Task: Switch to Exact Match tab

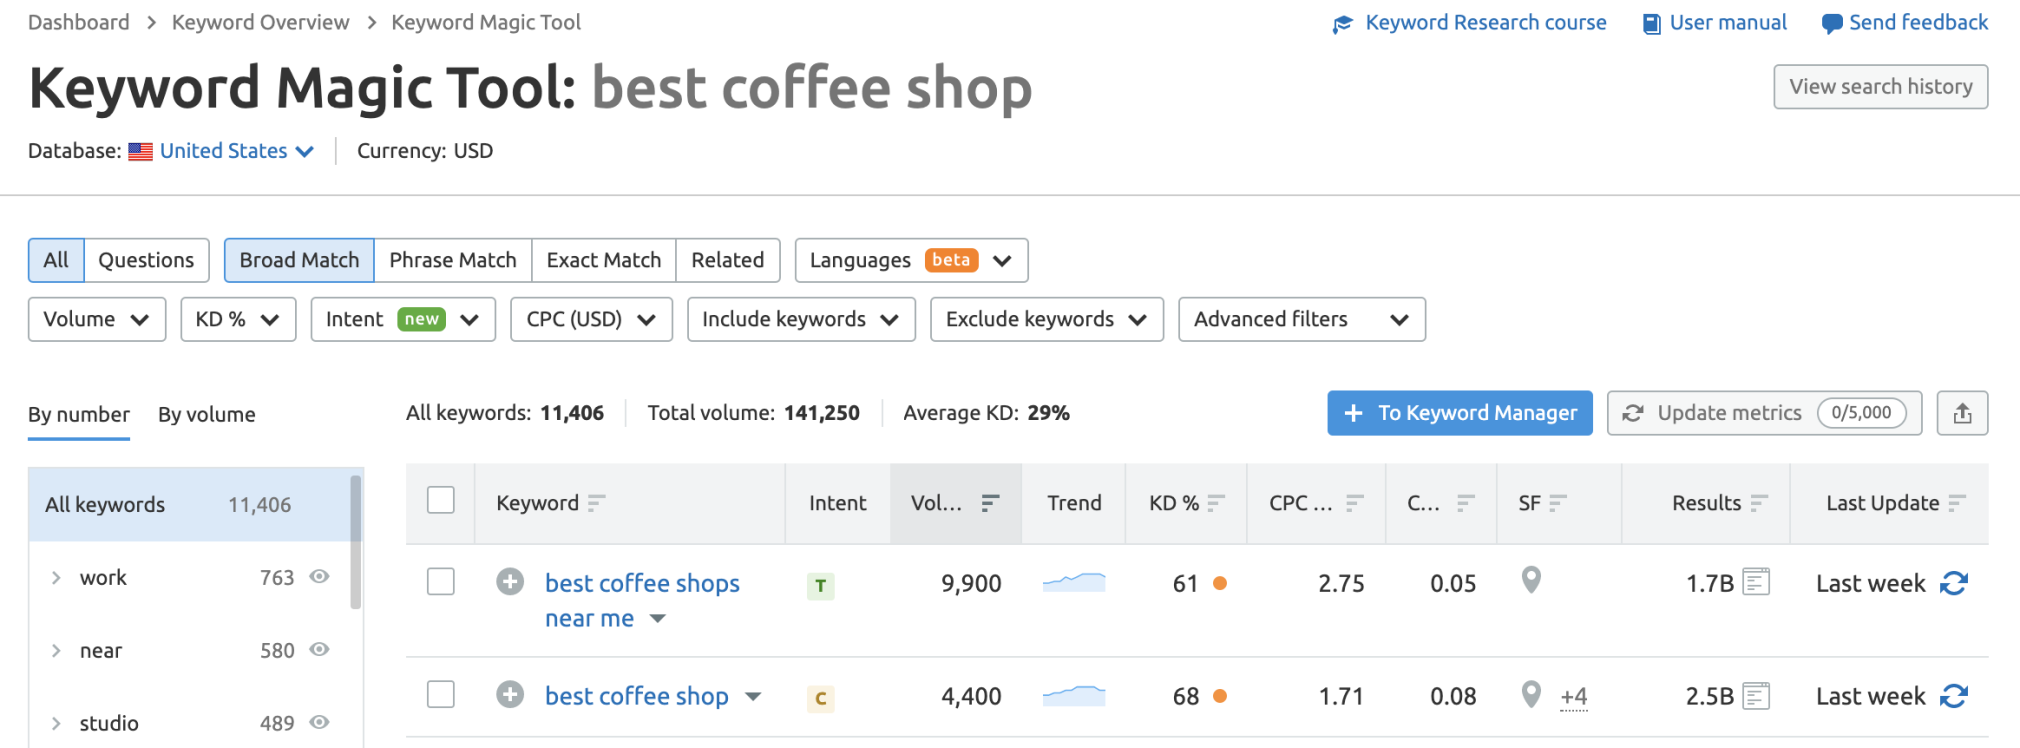Action: coord(604,260)
